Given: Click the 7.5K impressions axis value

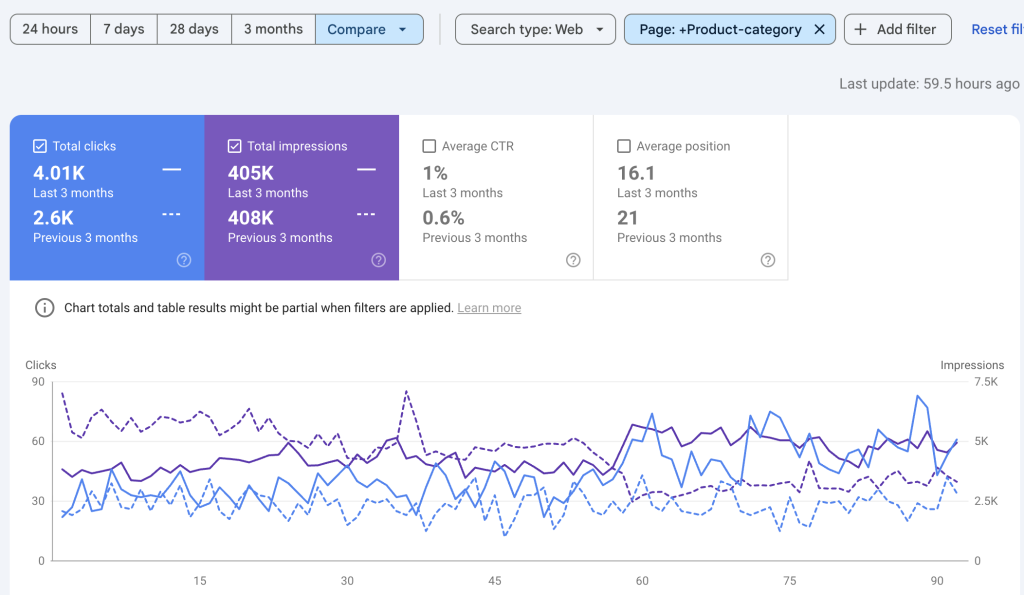Looking at the screenshot, I should [x=986, y=382].
